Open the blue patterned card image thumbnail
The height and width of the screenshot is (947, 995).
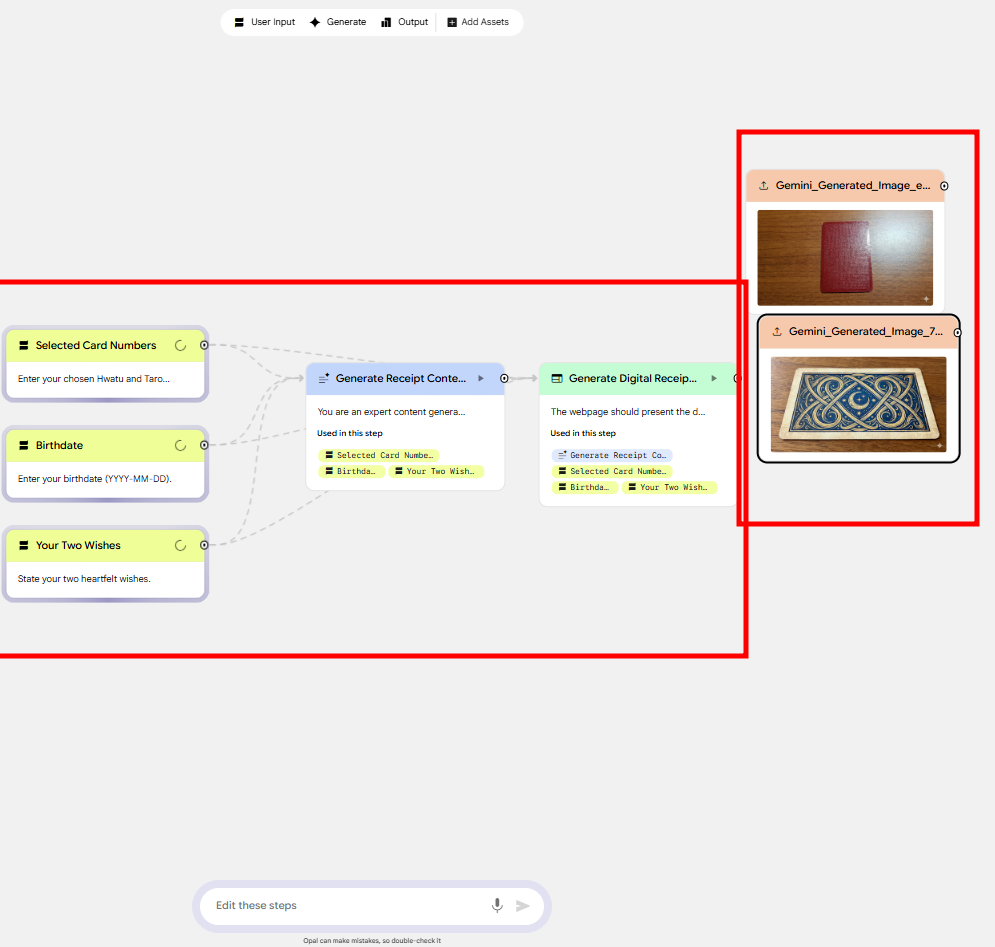click(x=859, y=404)
